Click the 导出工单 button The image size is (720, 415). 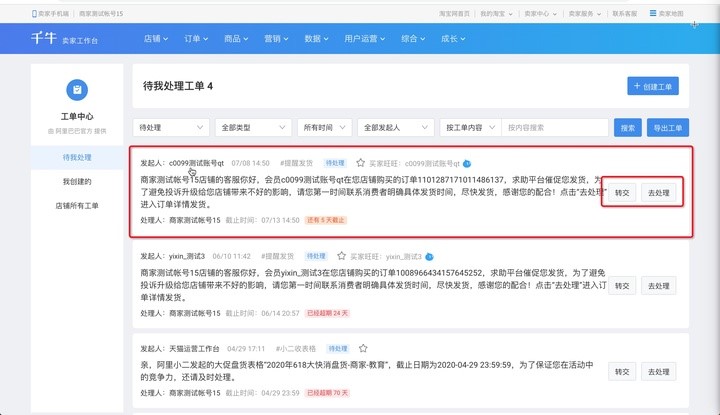pyautogui.click(x=668, y=128)
